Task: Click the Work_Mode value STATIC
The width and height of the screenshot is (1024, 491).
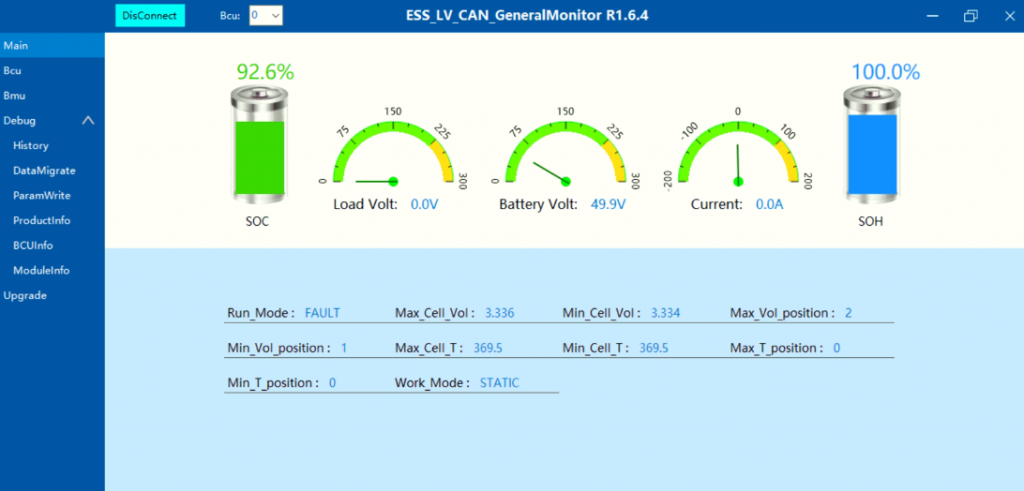Action: click(x=500, y=383)
